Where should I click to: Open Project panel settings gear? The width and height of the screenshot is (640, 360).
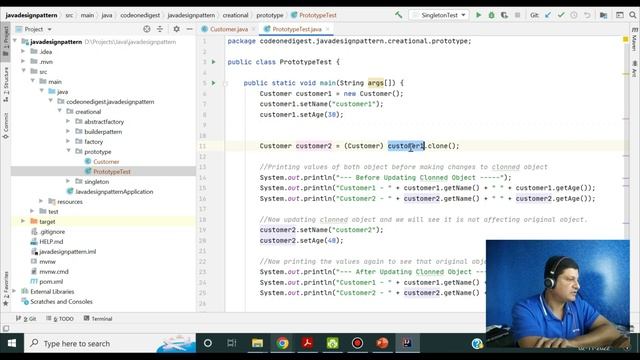pyautogui.click(x=176, y=29)
